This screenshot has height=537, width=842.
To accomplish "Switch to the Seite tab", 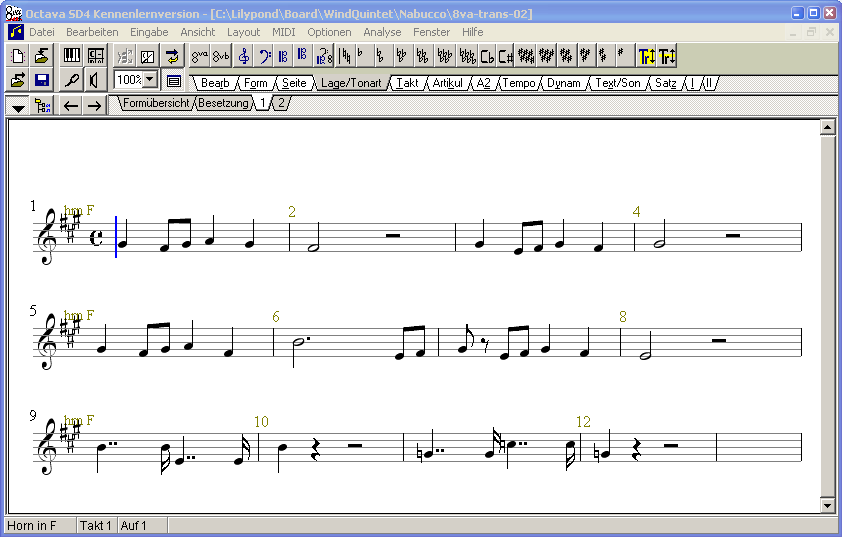I will 294,83.
